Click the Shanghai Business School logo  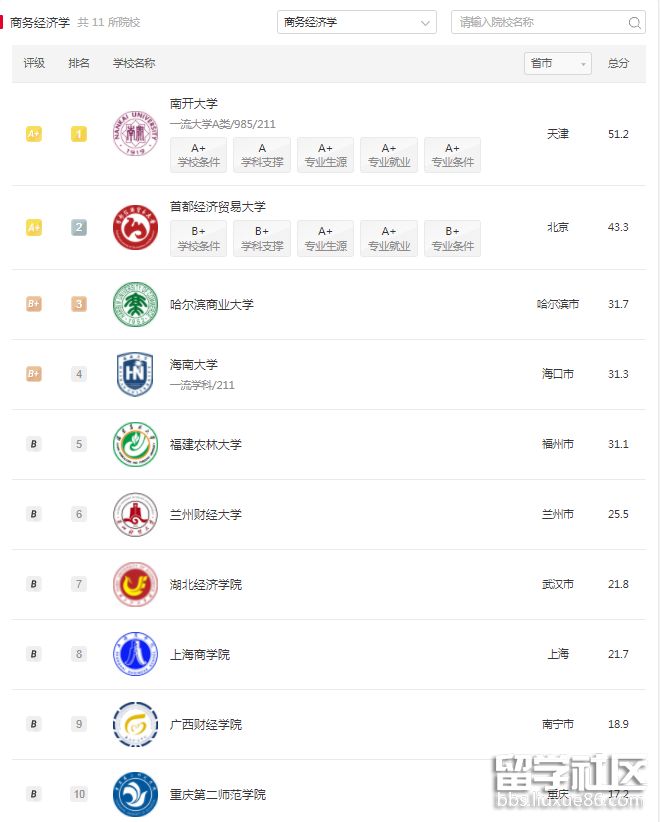tap(135, 654)
